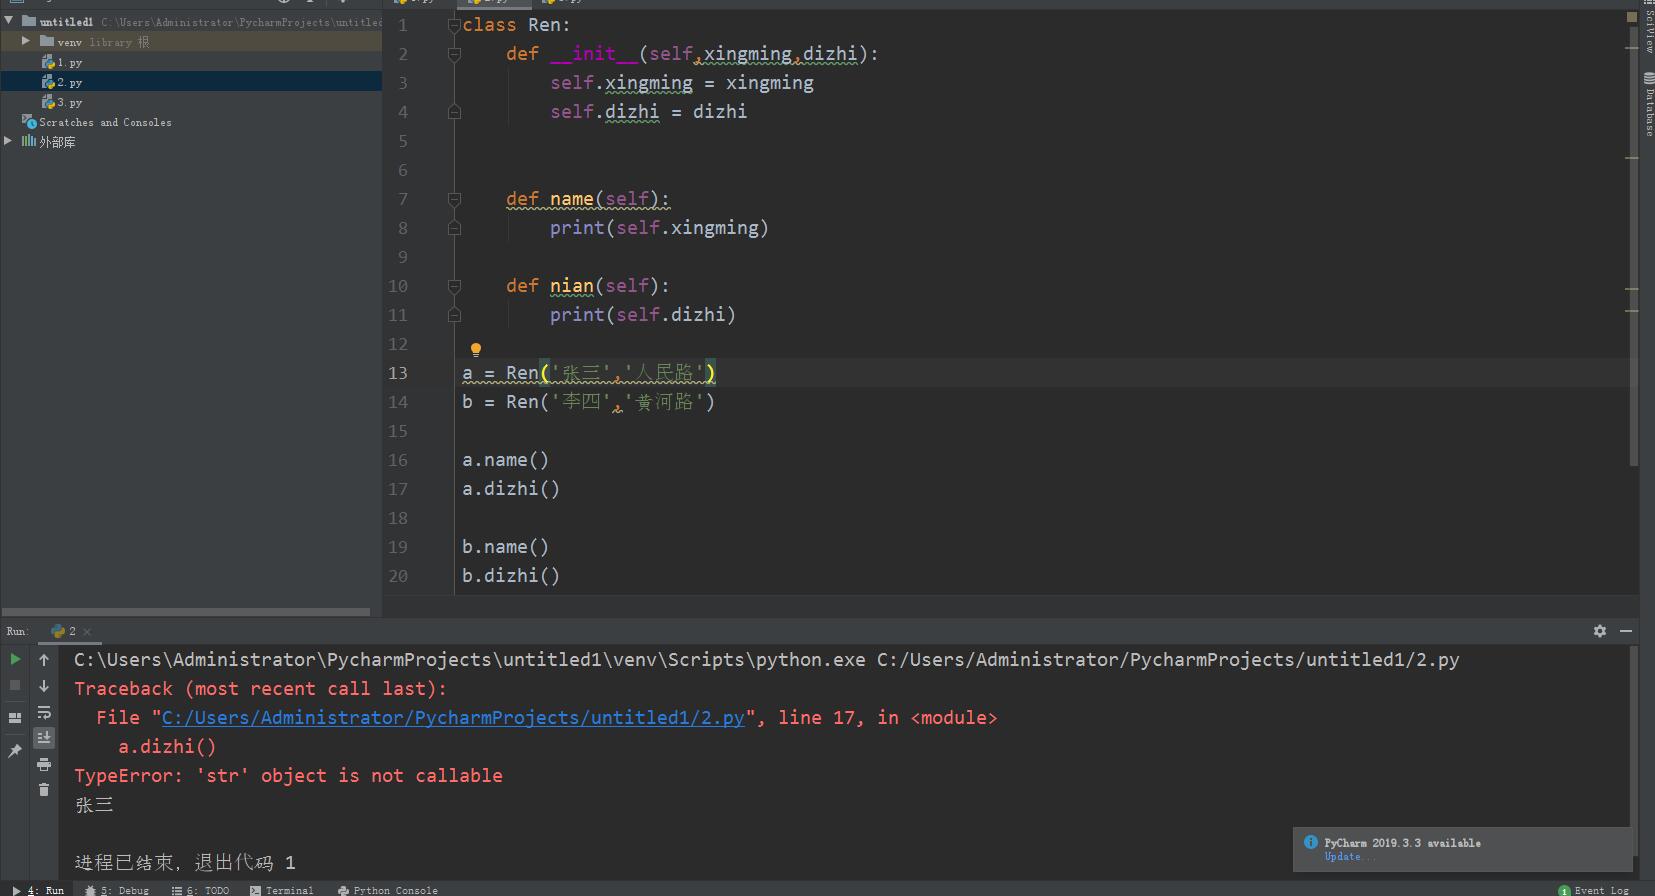Click the green Rerun button in Run panel
The height and width of the screenshot is (896, 1655).
click(x=15, y=659)
